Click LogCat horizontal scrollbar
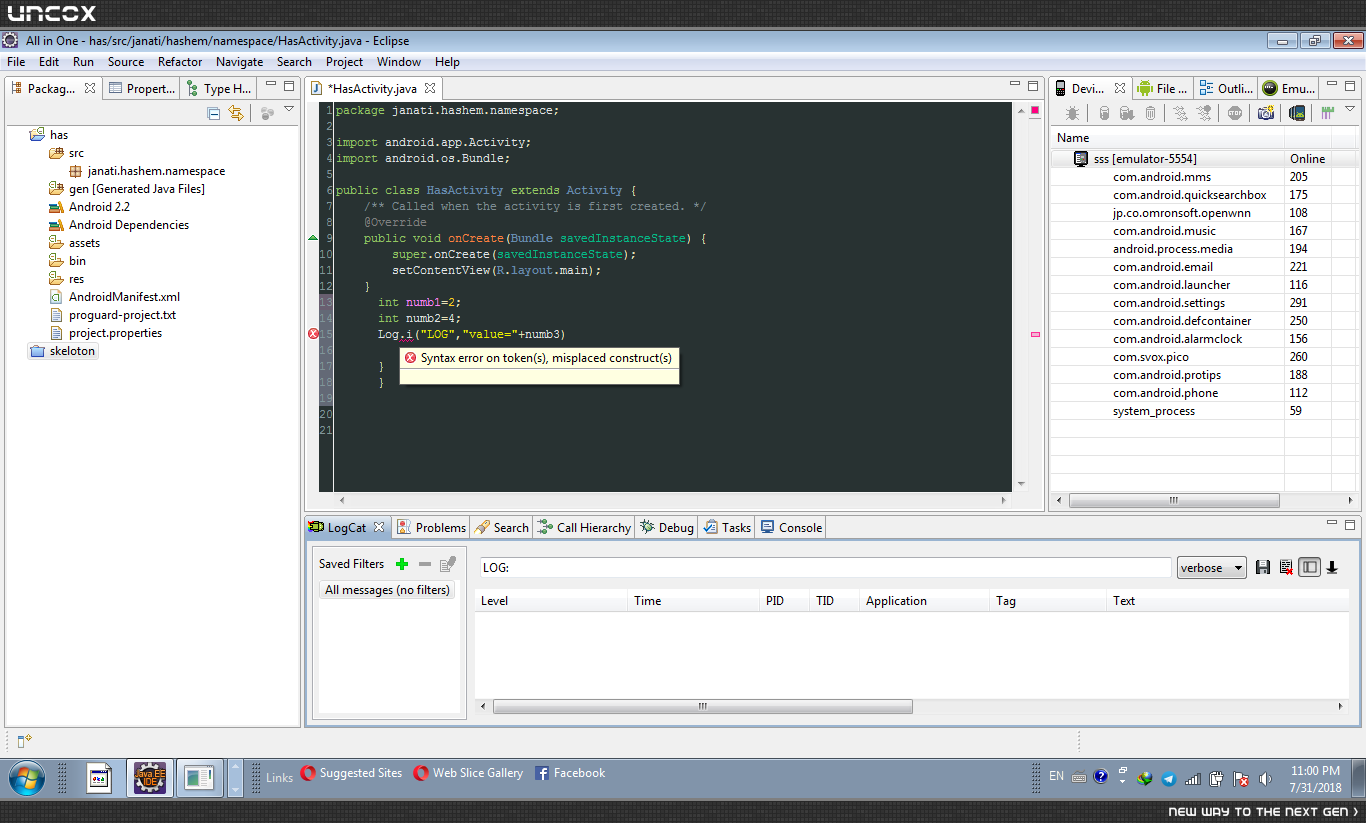1366x823 pixels. click(x=703, y=706)
